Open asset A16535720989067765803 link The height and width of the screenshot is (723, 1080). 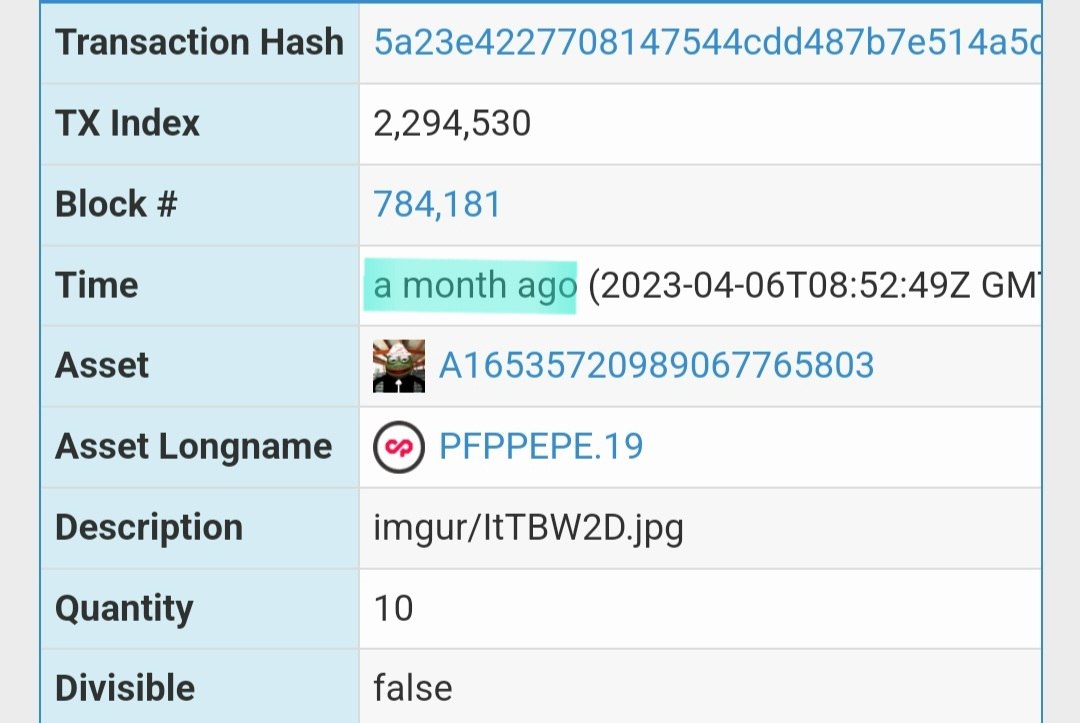(x=656, y=366)
